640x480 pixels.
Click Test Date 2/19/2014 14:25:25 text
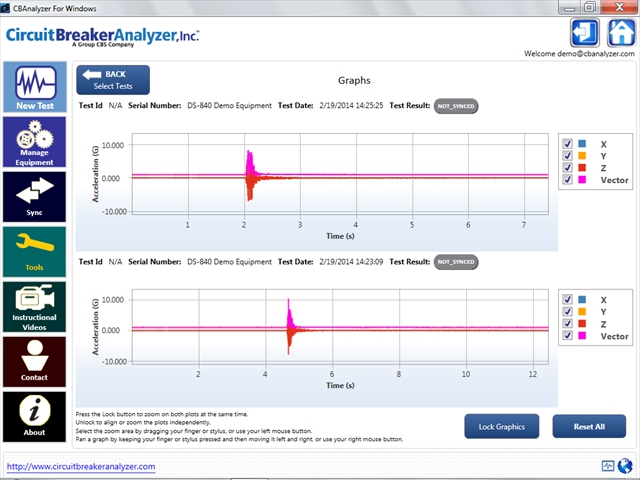point(351,105)
